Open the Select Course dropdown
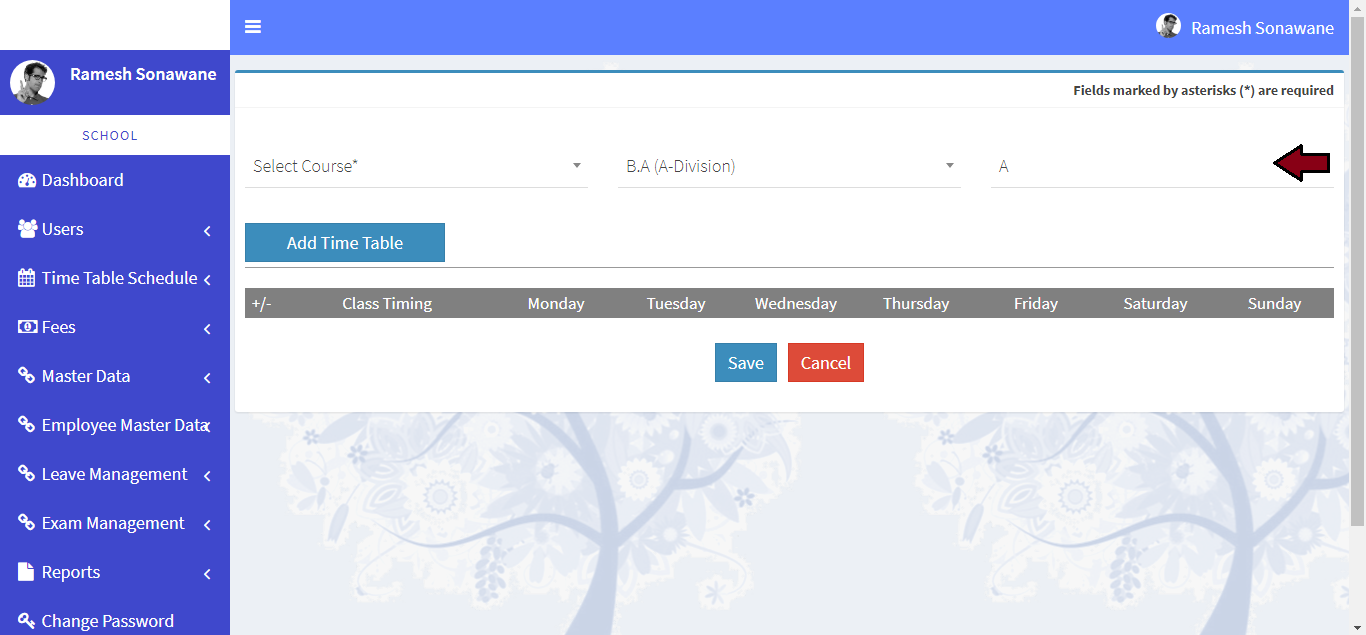 [x=416, y=166]
